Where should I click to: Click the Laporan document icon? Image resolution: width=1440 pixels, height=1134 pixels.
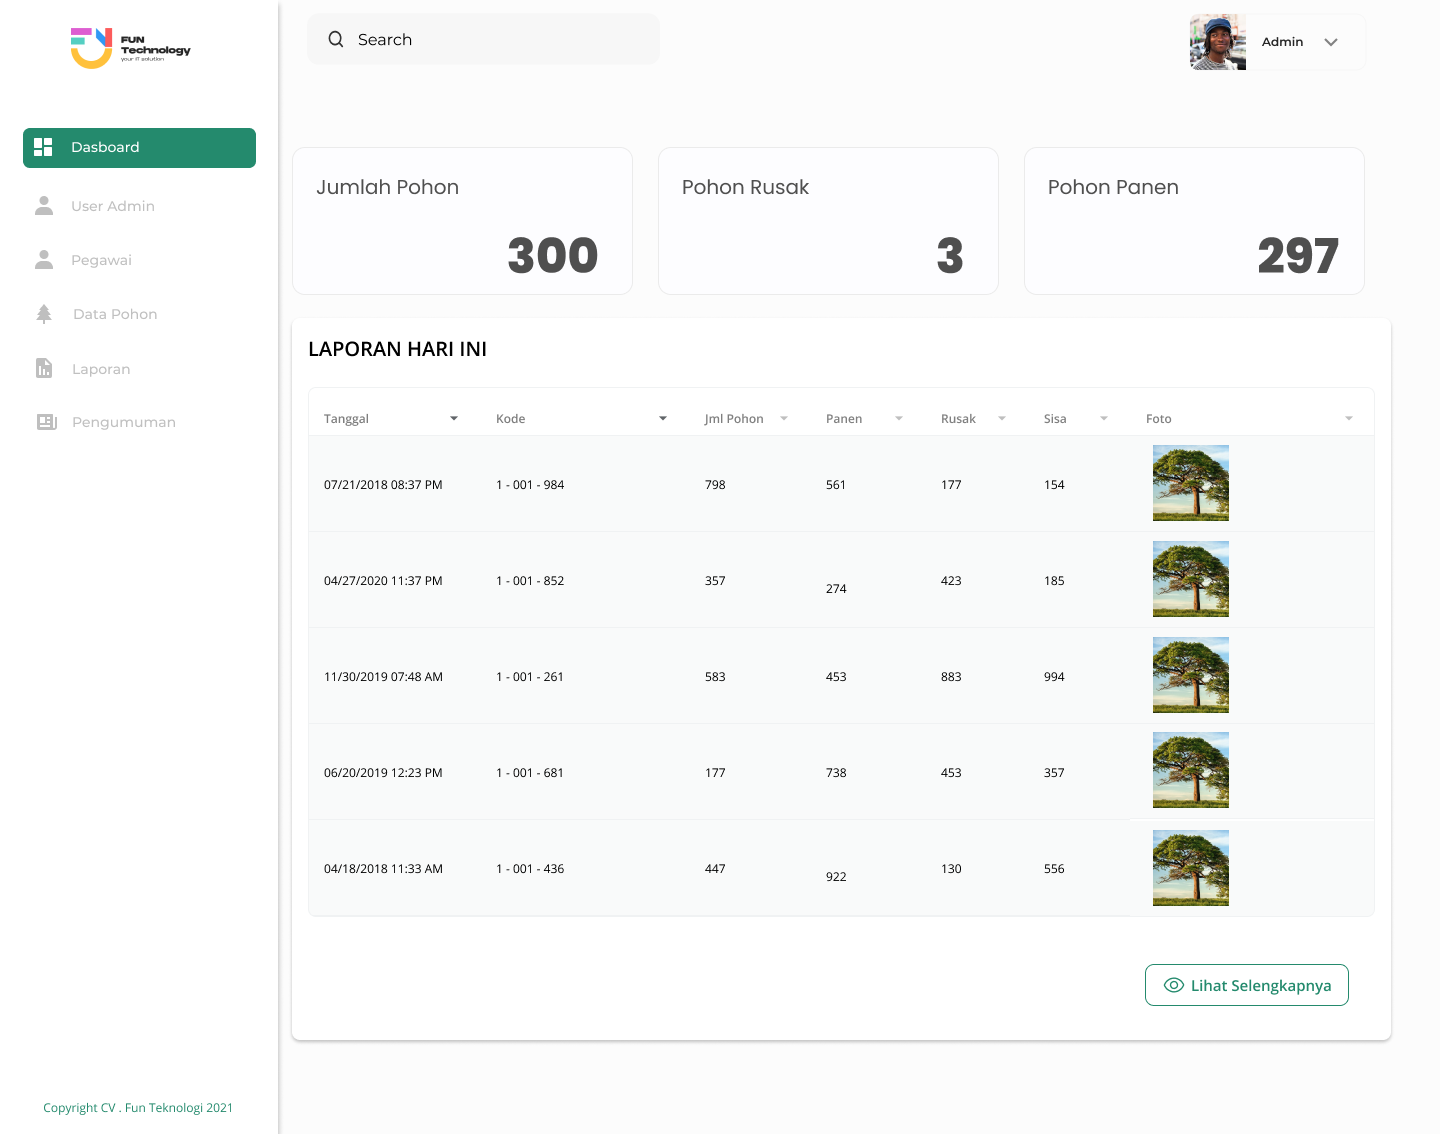44,368
